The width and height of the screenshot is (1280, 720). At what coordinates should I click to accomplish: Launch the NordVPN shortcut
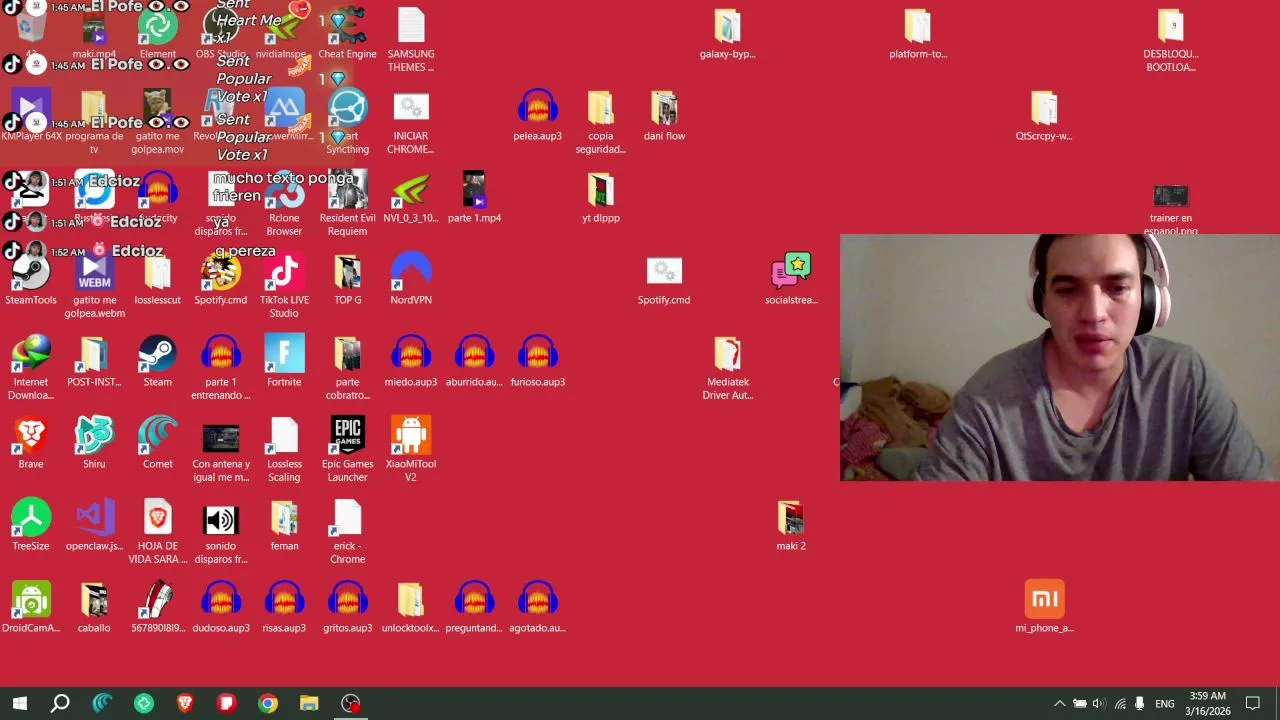411,279
